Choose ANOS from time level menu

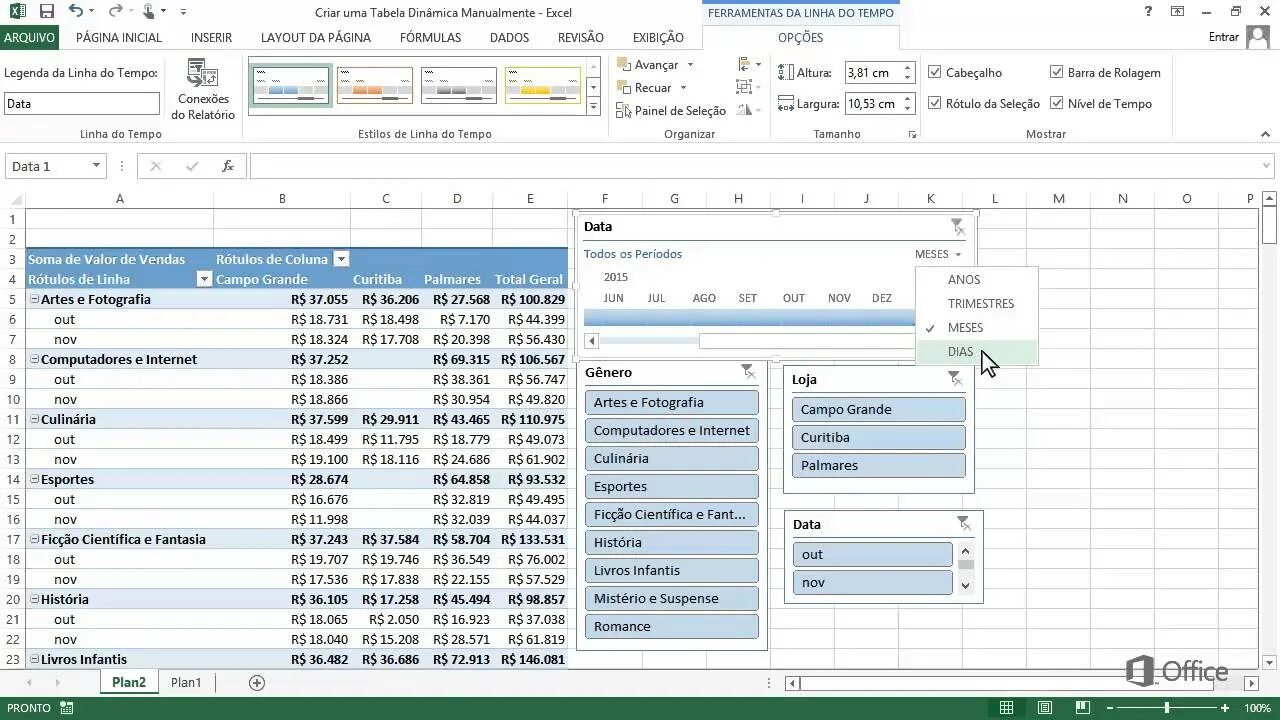click(977, 280)
